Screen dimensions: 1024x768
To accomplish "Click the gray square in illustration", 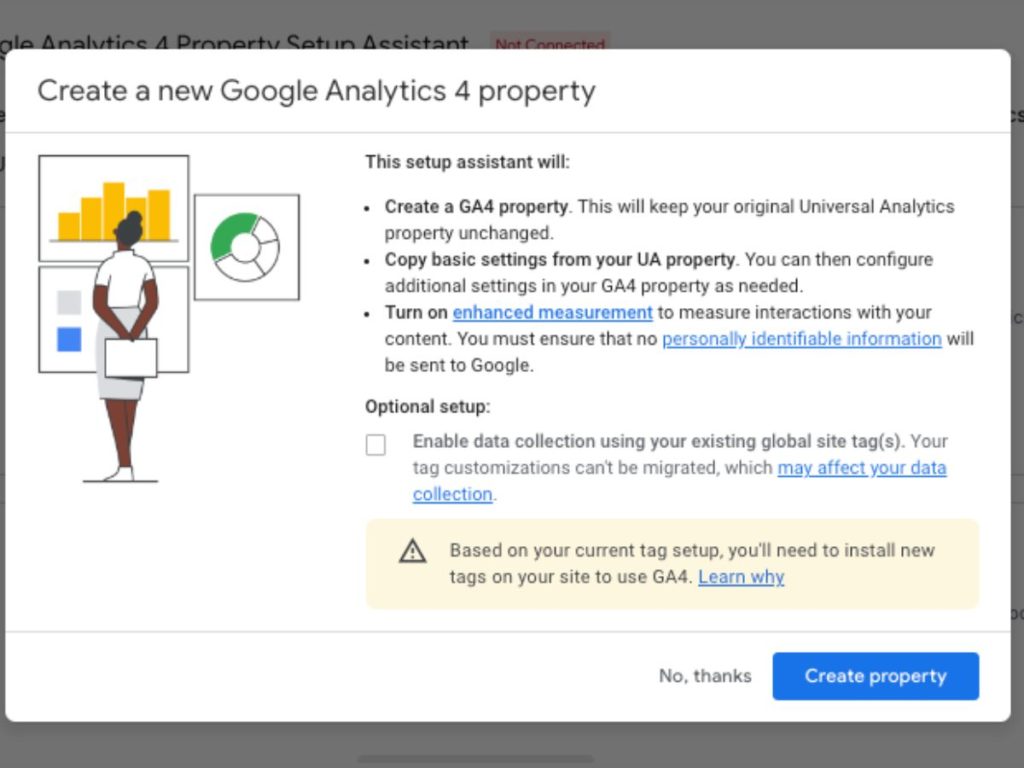I will click(69, 302).
